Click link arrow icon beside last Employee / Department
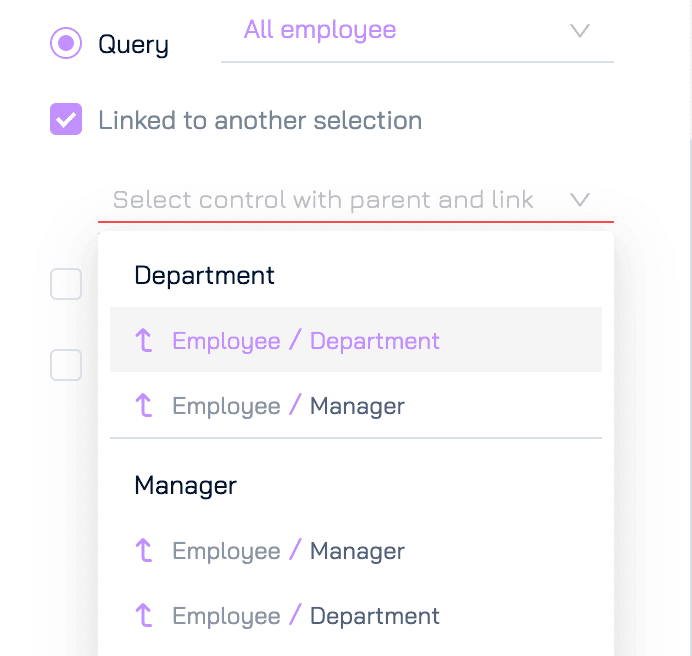692x656 pixels. [x=143, y=615]
